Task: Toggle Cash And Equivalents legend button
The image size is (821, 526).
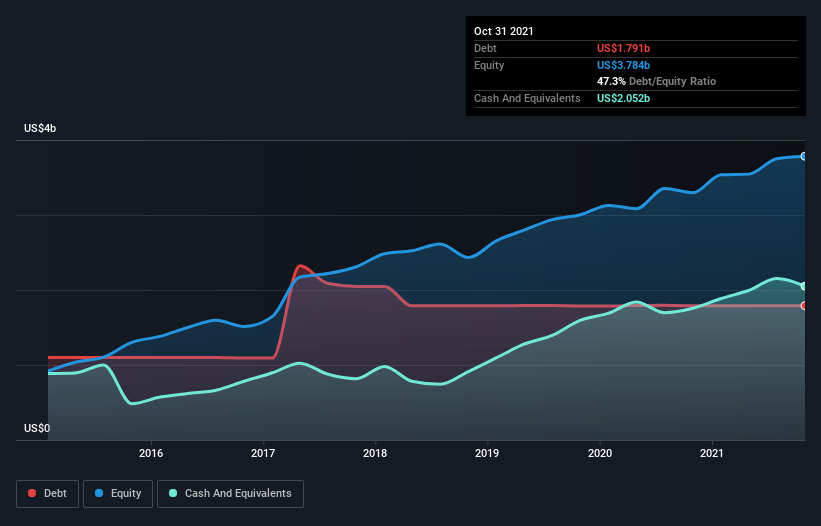Action: point(230,494)
